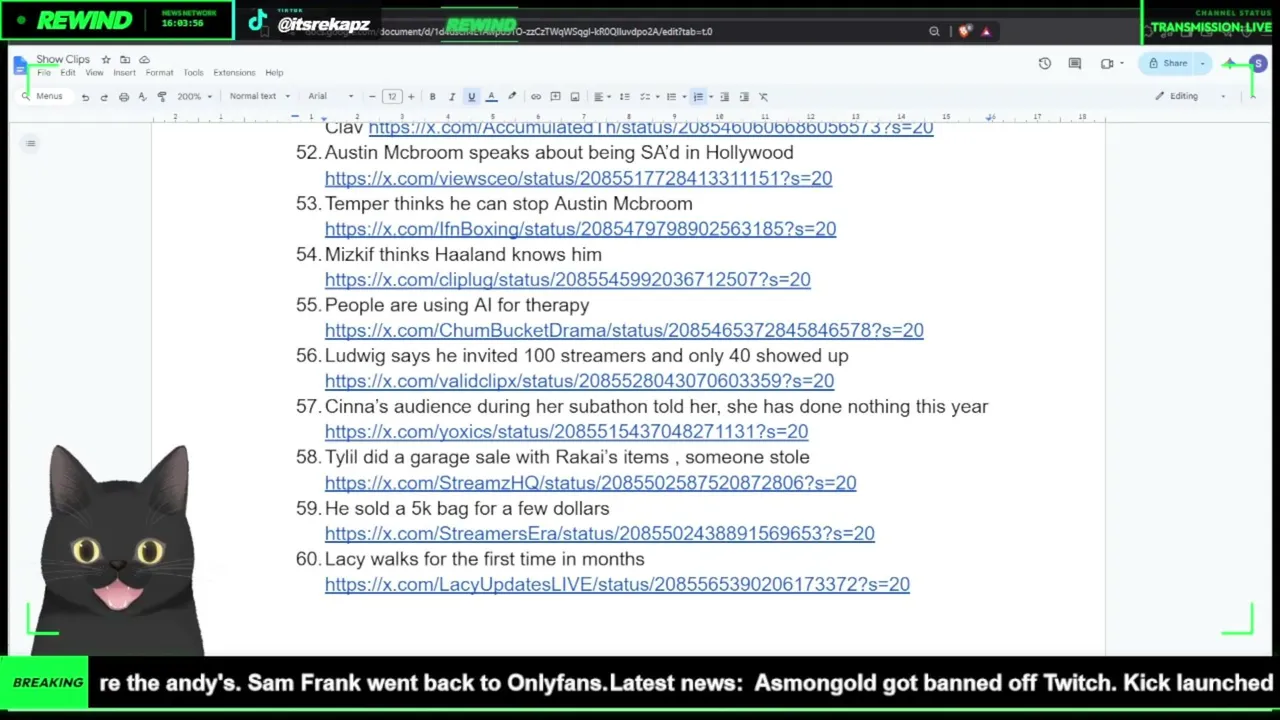Toggle the numbered list button

(698, 97)
